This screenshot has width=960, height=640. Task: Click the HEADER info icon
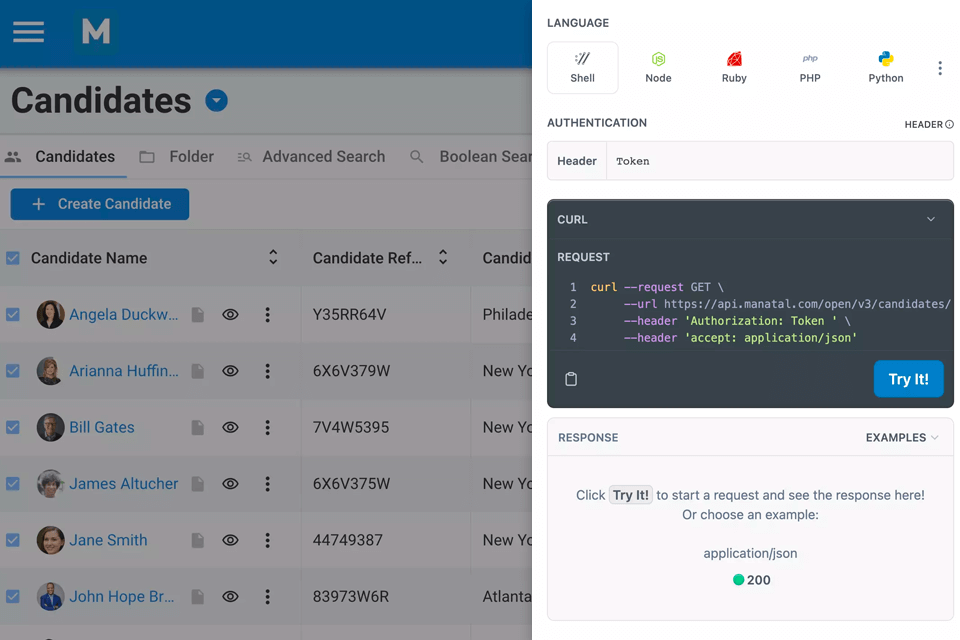949,124
